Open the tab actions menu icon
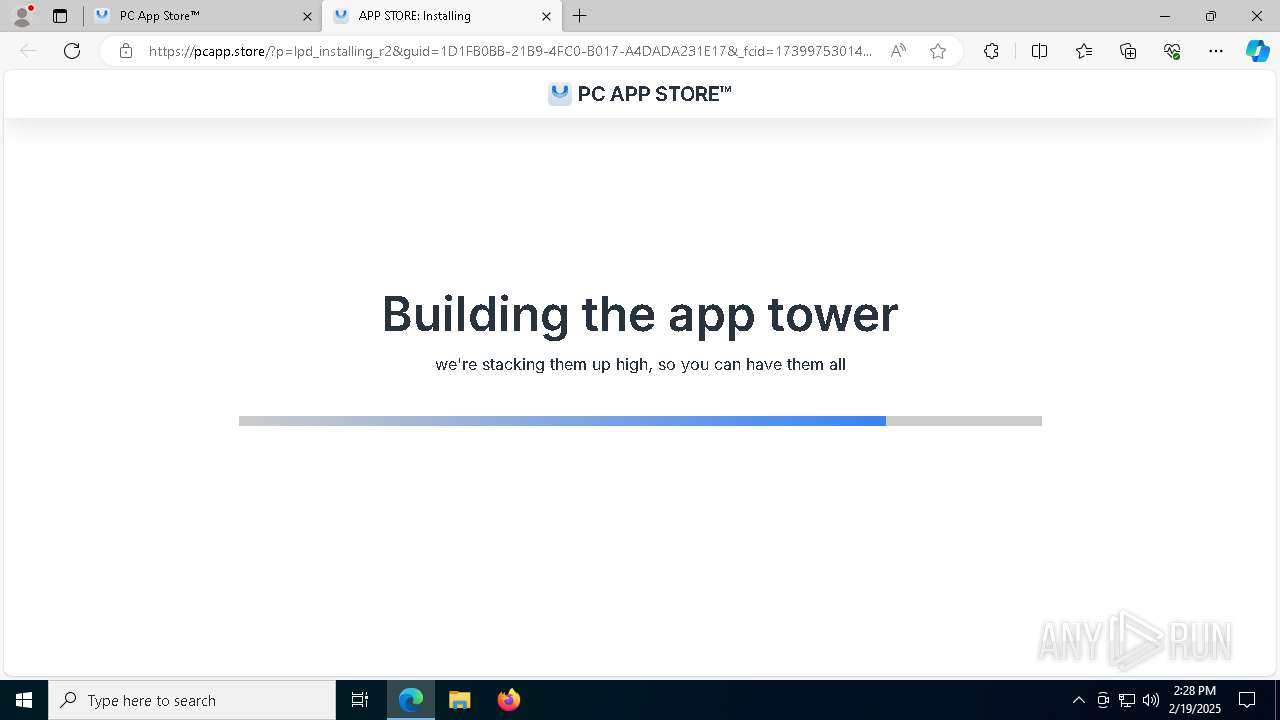Viewport: 1280px width, 720px height. [60, 16]
